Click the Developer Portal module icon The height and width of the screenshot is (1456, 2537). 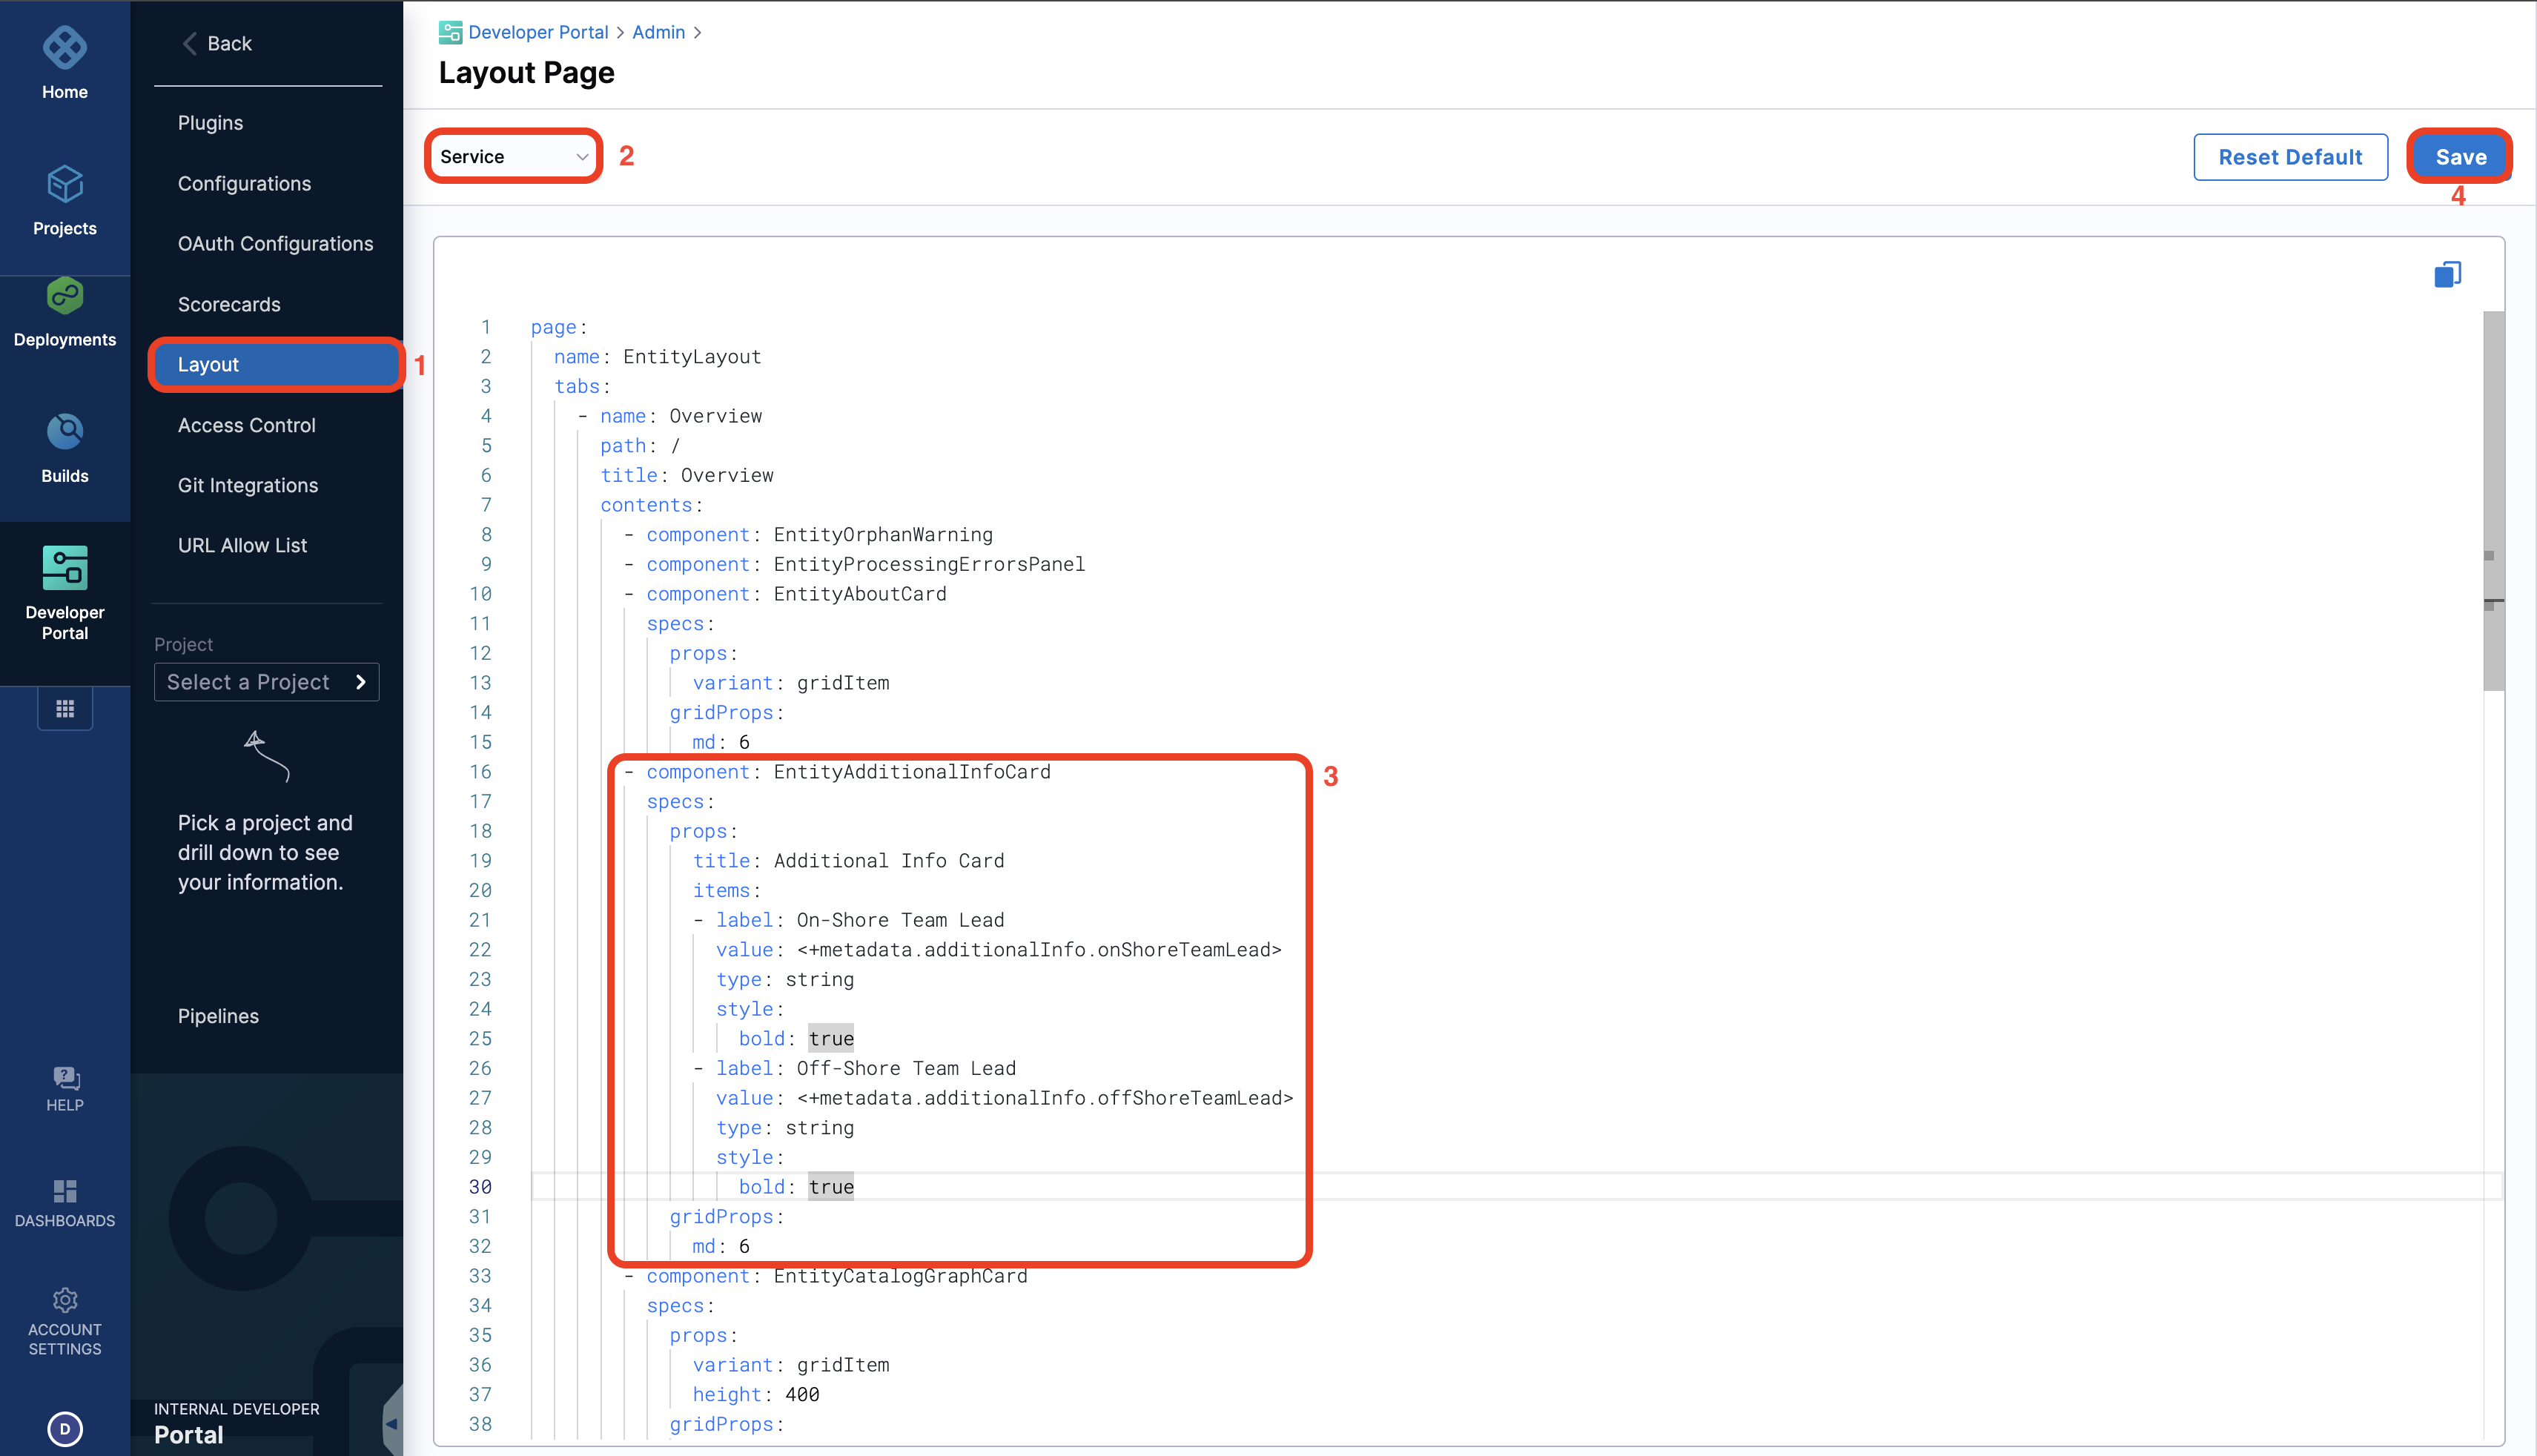(65, 568)
